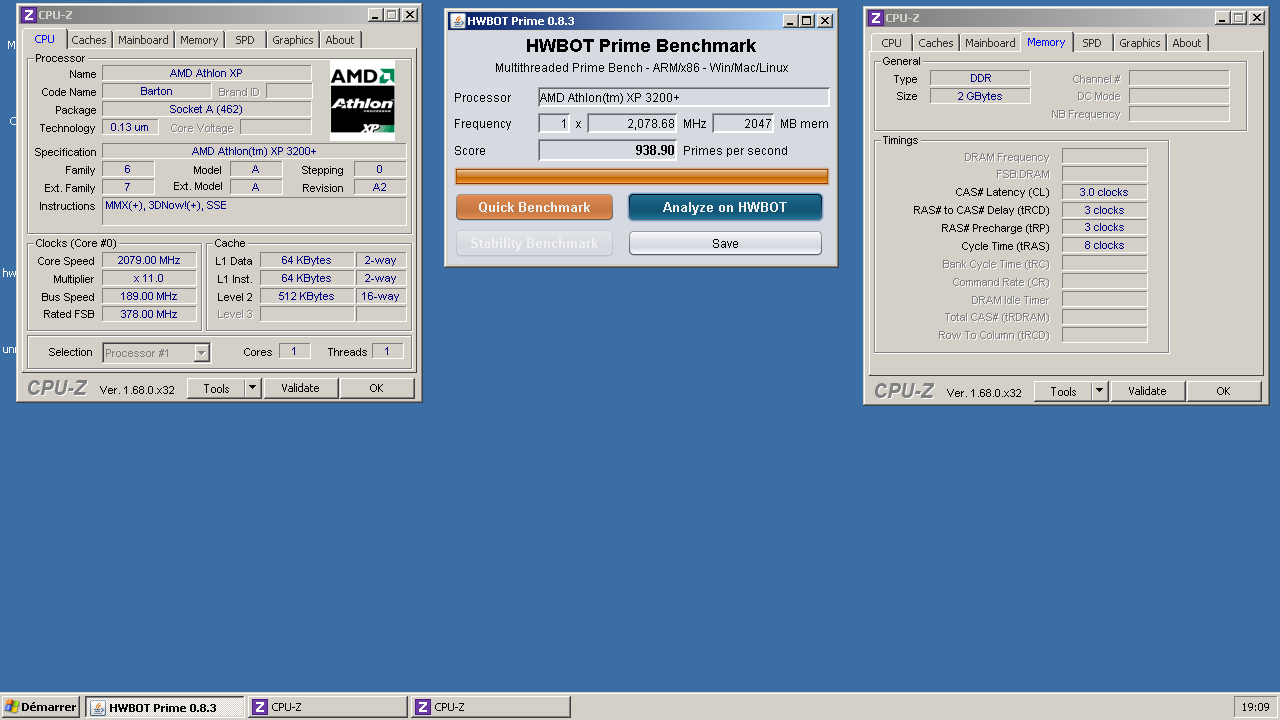Click the Tools button in the left CPU-Z window
The image size is (1280, 720).
(216, 388)
